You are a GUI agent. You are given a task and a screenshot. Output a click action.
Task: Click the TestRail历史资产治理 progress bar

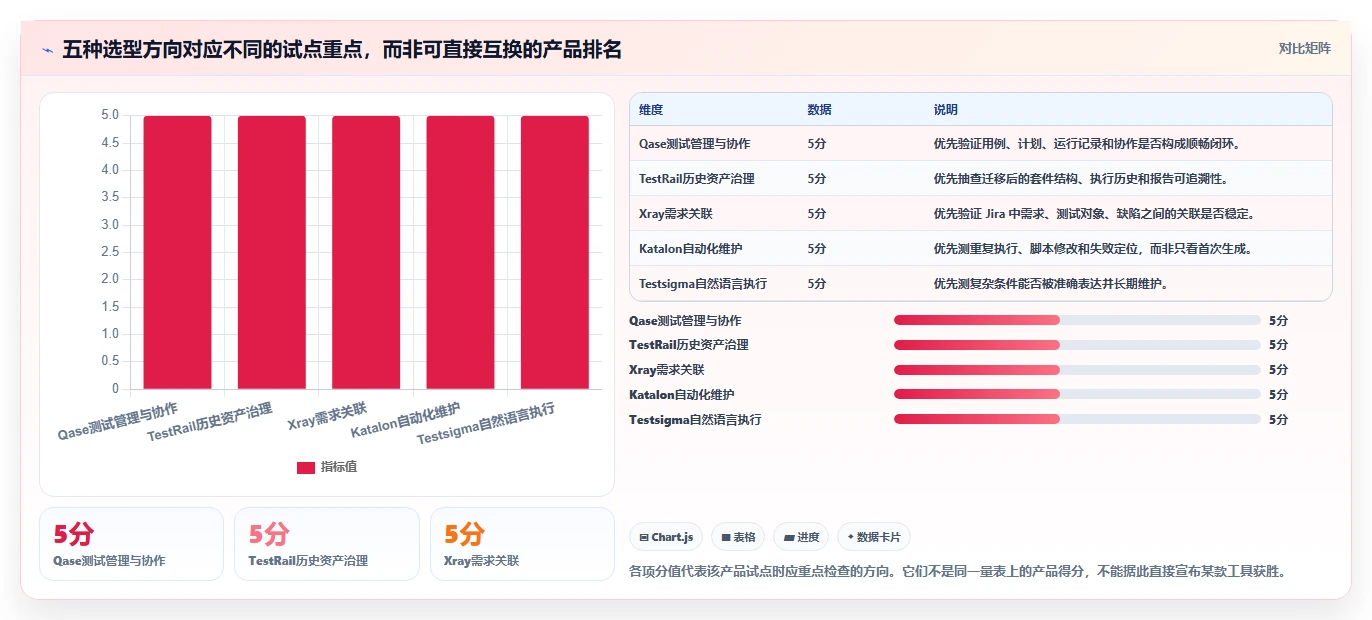click(x=1077, y=345)
